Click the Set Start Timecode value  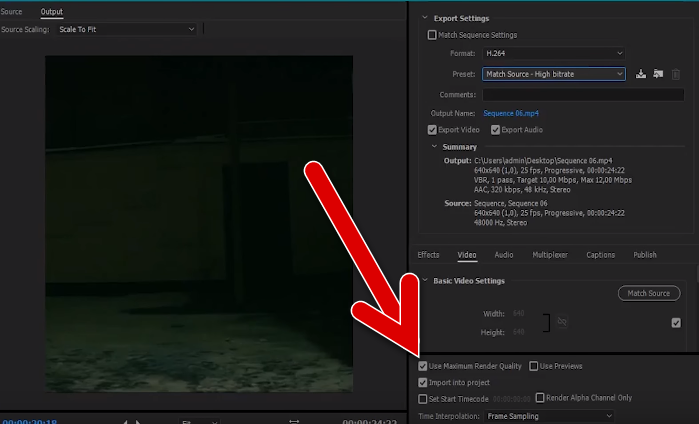tap(512, 399)
